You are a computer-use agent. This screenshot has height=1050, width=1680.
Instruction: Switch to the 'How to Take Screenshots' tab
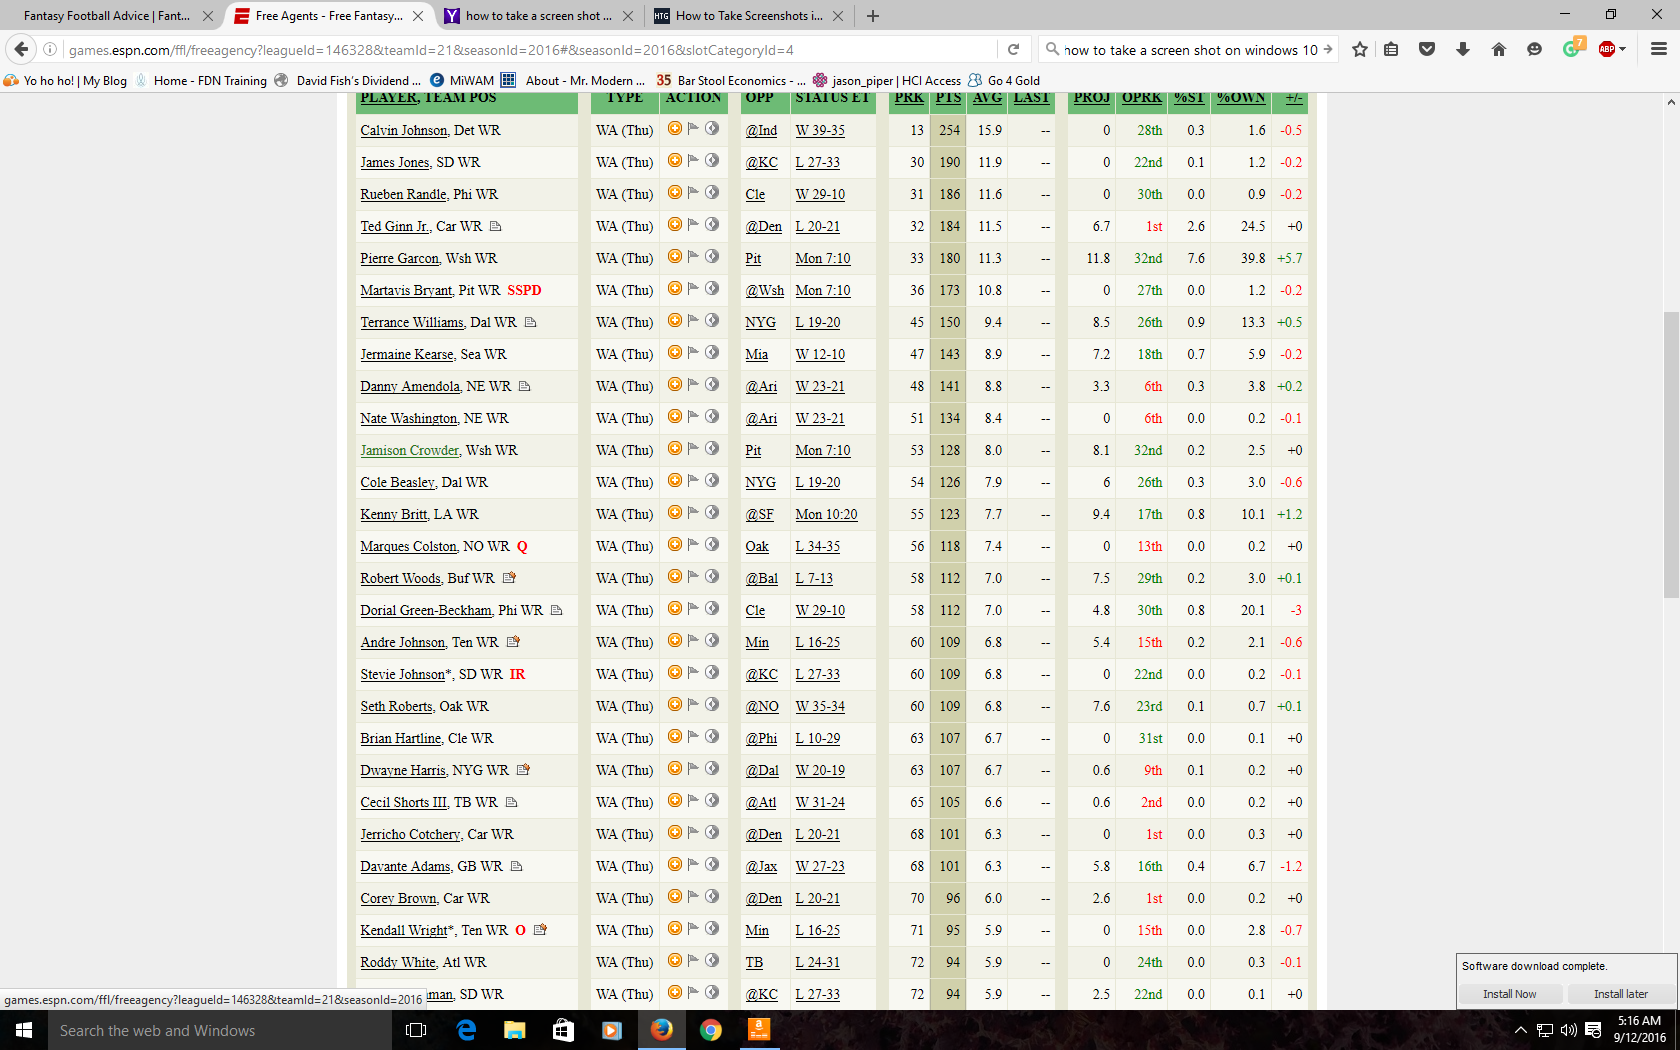tap(749, 16)
